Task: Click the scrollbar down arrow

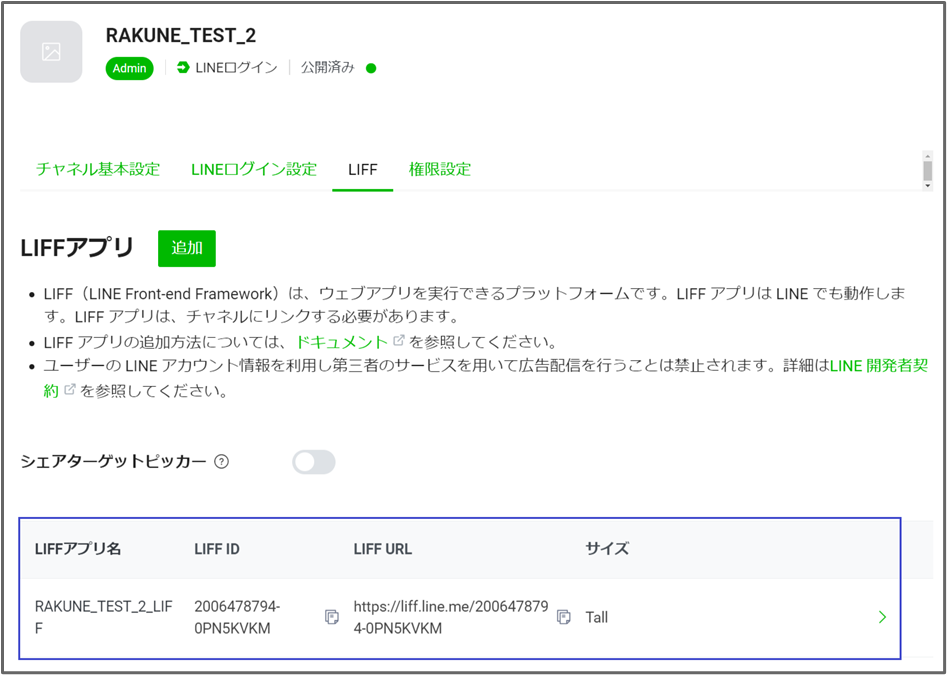Action: pyautogui.click(x=928, y=185)
